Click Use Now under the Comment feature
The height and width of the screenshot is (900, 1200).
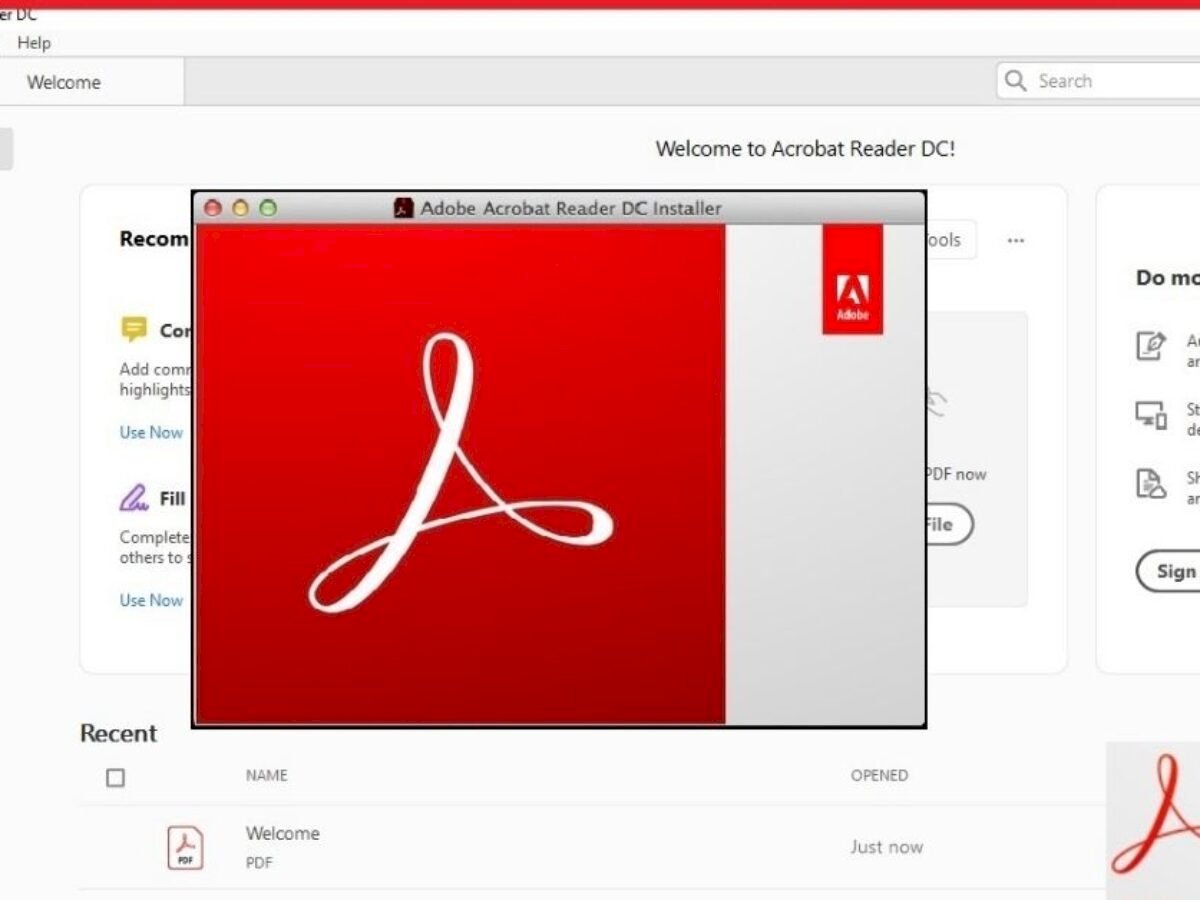point(150,432)
